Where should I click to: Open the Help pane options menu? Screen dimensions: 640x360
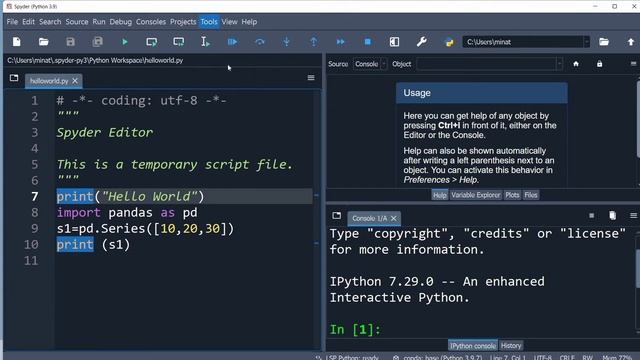point(633,64)
